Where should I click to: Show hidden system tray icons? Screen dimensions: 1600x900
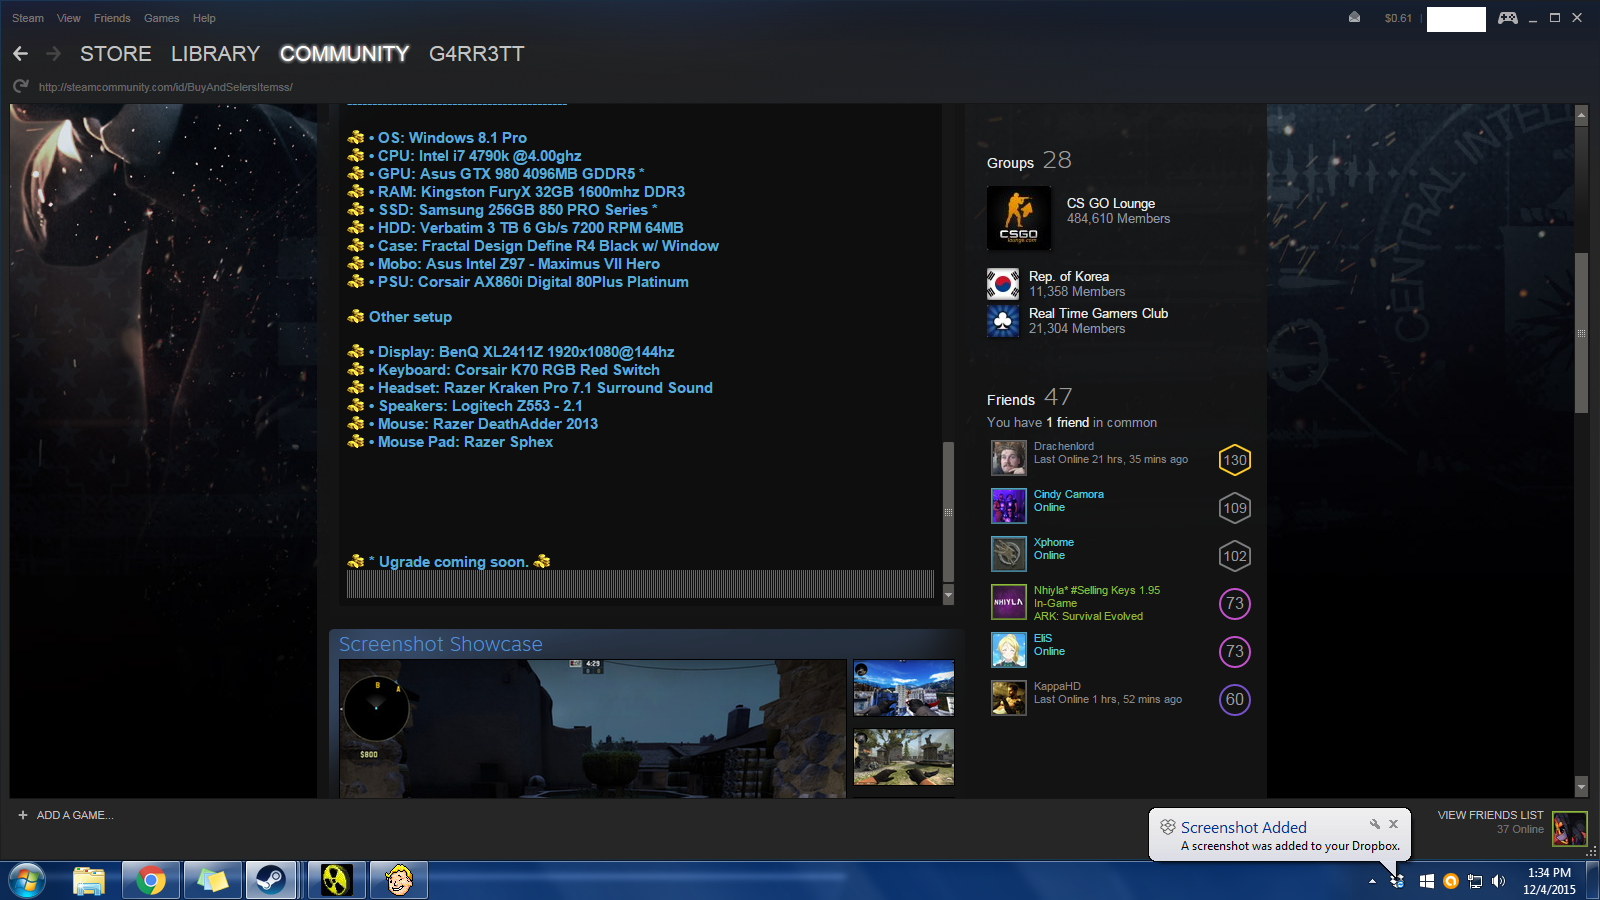(x=1372, y=881)
